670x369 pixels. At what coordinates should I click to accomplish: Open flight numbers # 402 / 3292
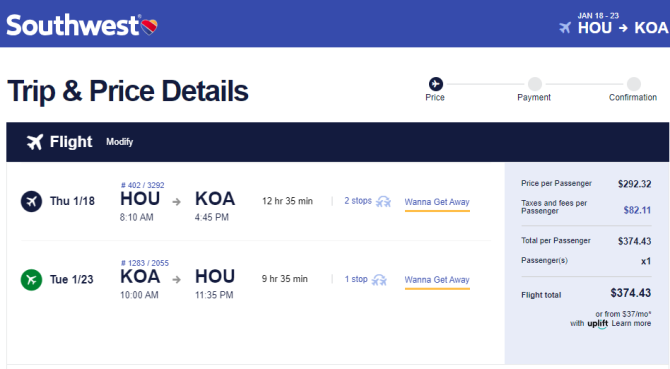(143, 185)
